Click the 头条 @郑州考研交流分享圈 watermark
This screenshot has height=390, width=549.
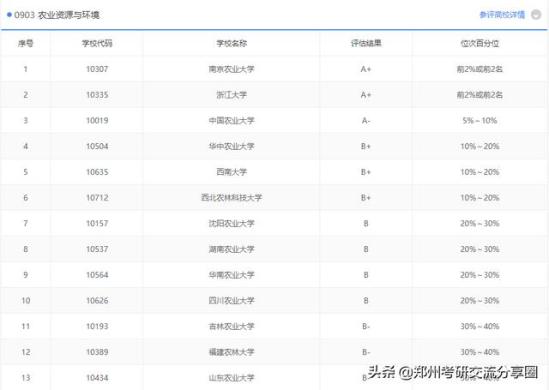click(453, 372)
